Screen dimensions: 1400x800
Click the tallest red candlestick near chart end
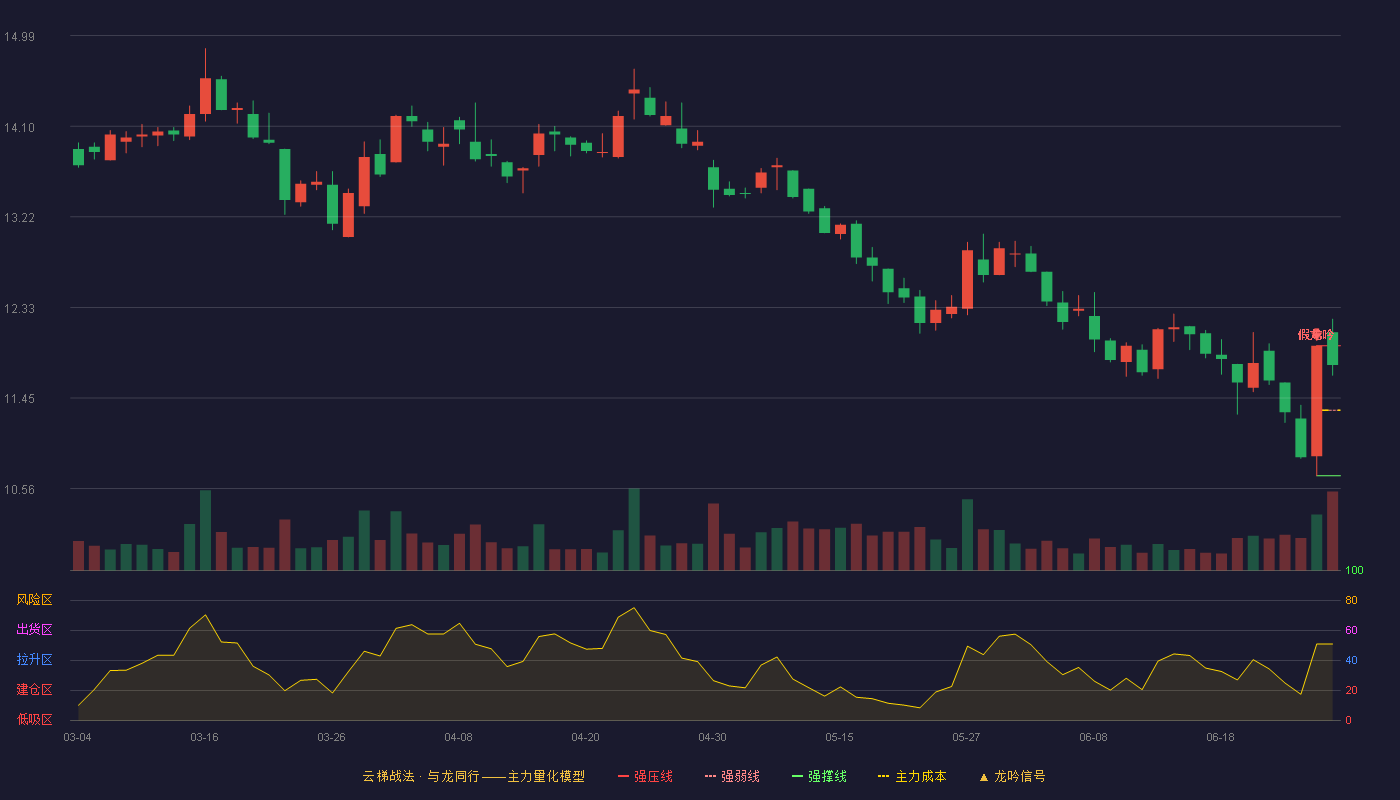click(1316, 401)
